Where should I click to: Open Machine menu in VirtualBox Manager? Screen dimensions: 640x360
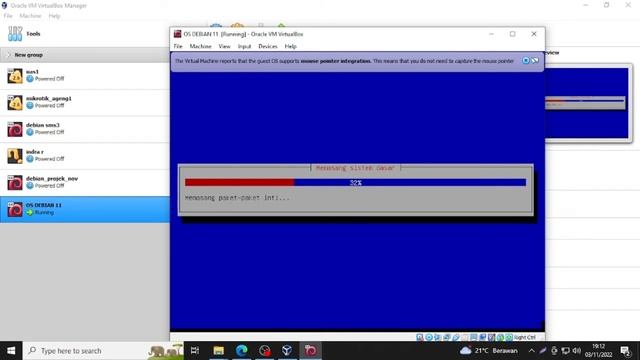[30, 16]
